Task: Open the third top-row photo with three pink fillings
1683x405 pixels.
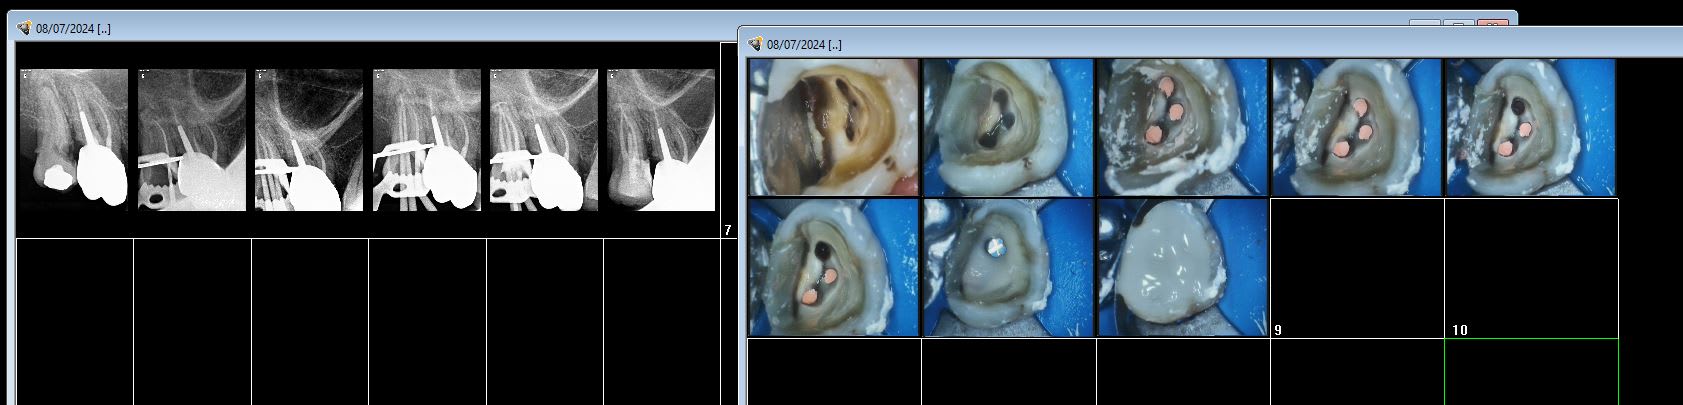Action: coord(1182,127)
